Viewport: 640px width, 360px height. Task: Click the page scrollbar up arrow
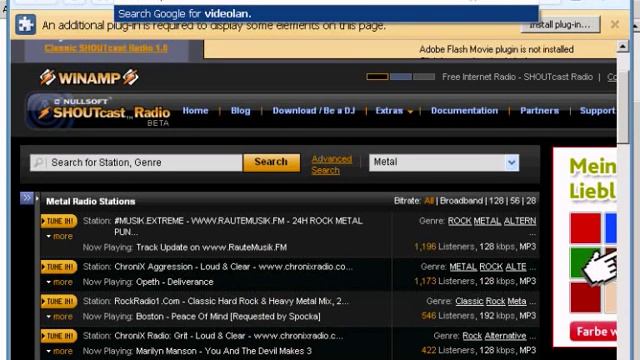click(622, 47)
